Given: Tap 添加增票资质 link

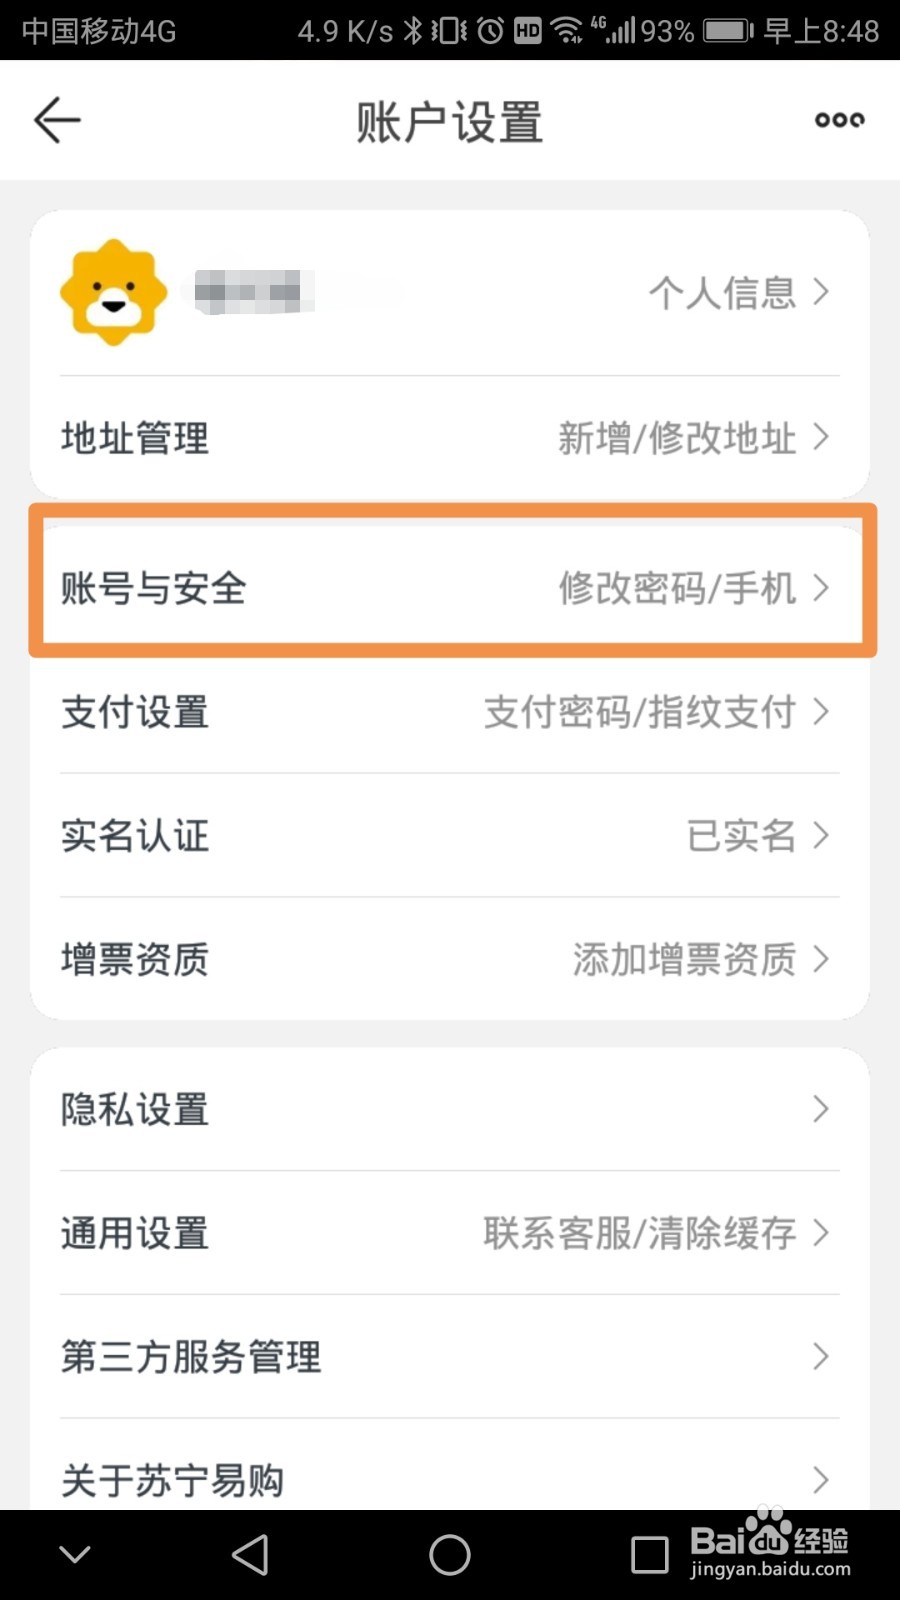Looking at the screenshot, I should pos(684,960).
